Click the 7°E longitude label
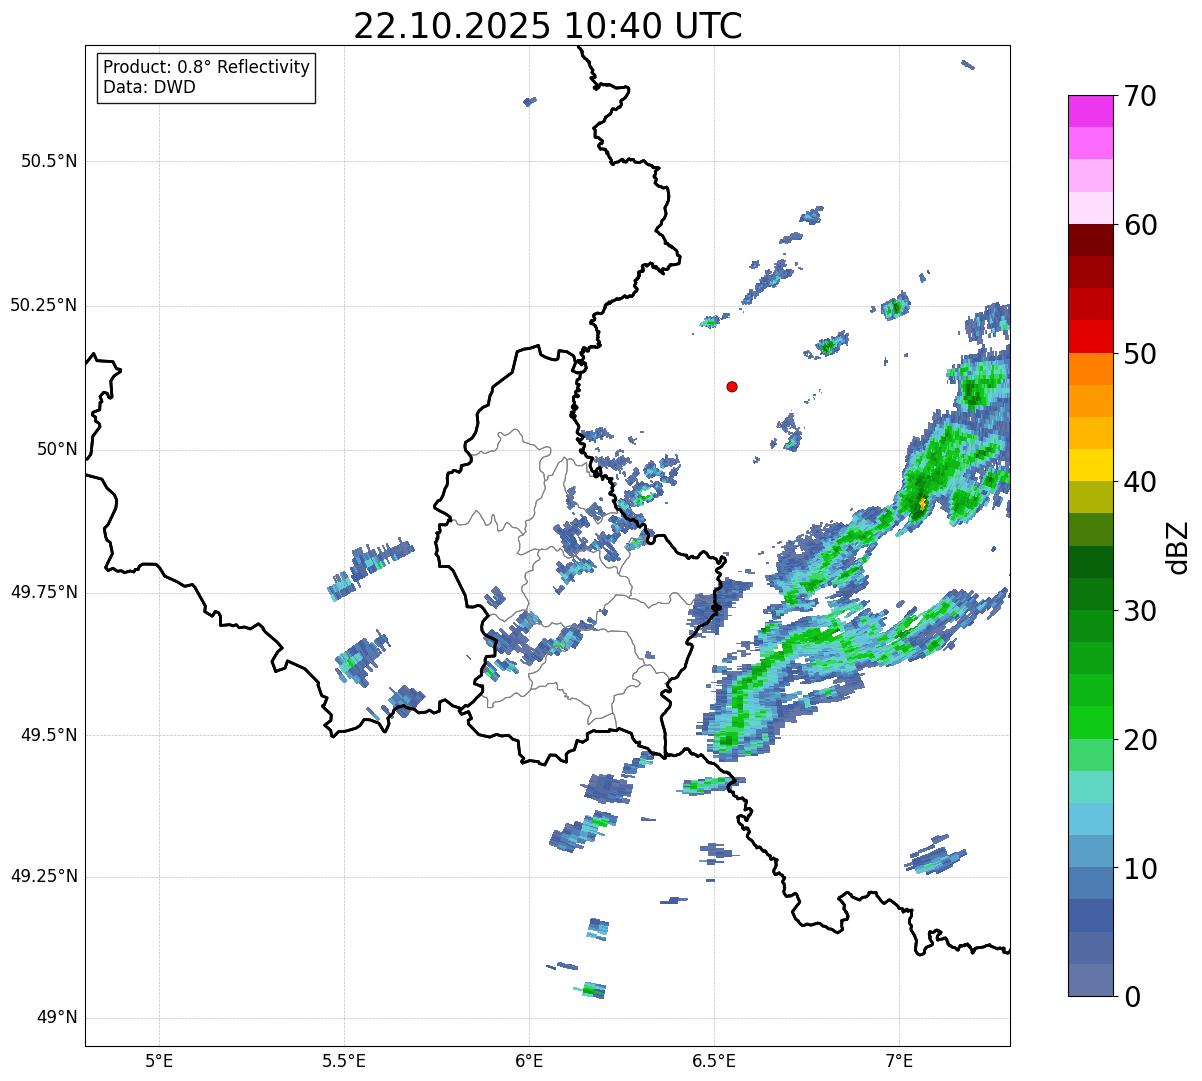The height and width of the screenshot is (1081, 1202). click(x=899, y=1060)
